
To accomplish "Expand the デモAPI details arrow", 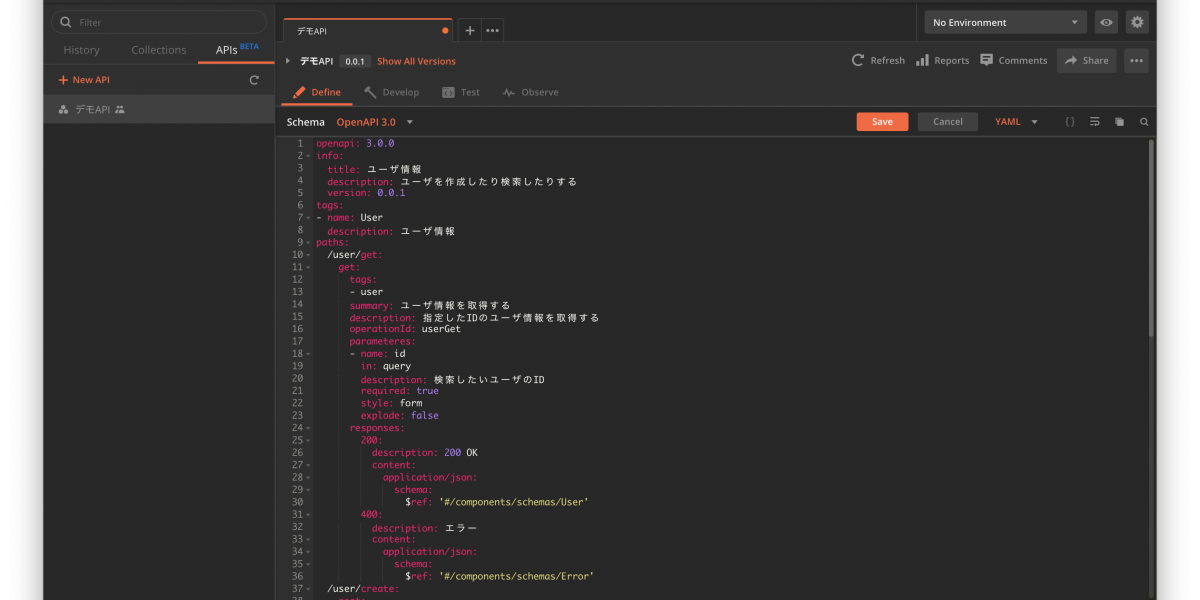I will tap(288, 61).
